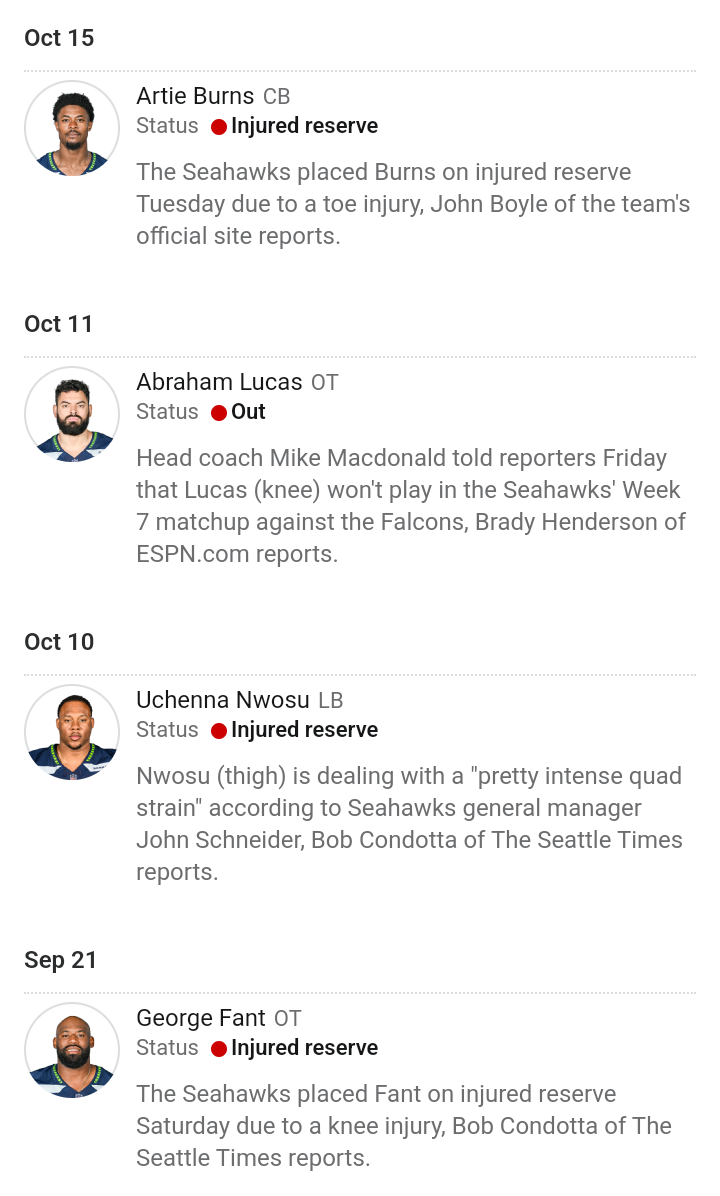Open George Fant player headshot
Image resolution: width=720 pixels, height=1196 pixels.
click(72, 1050)
